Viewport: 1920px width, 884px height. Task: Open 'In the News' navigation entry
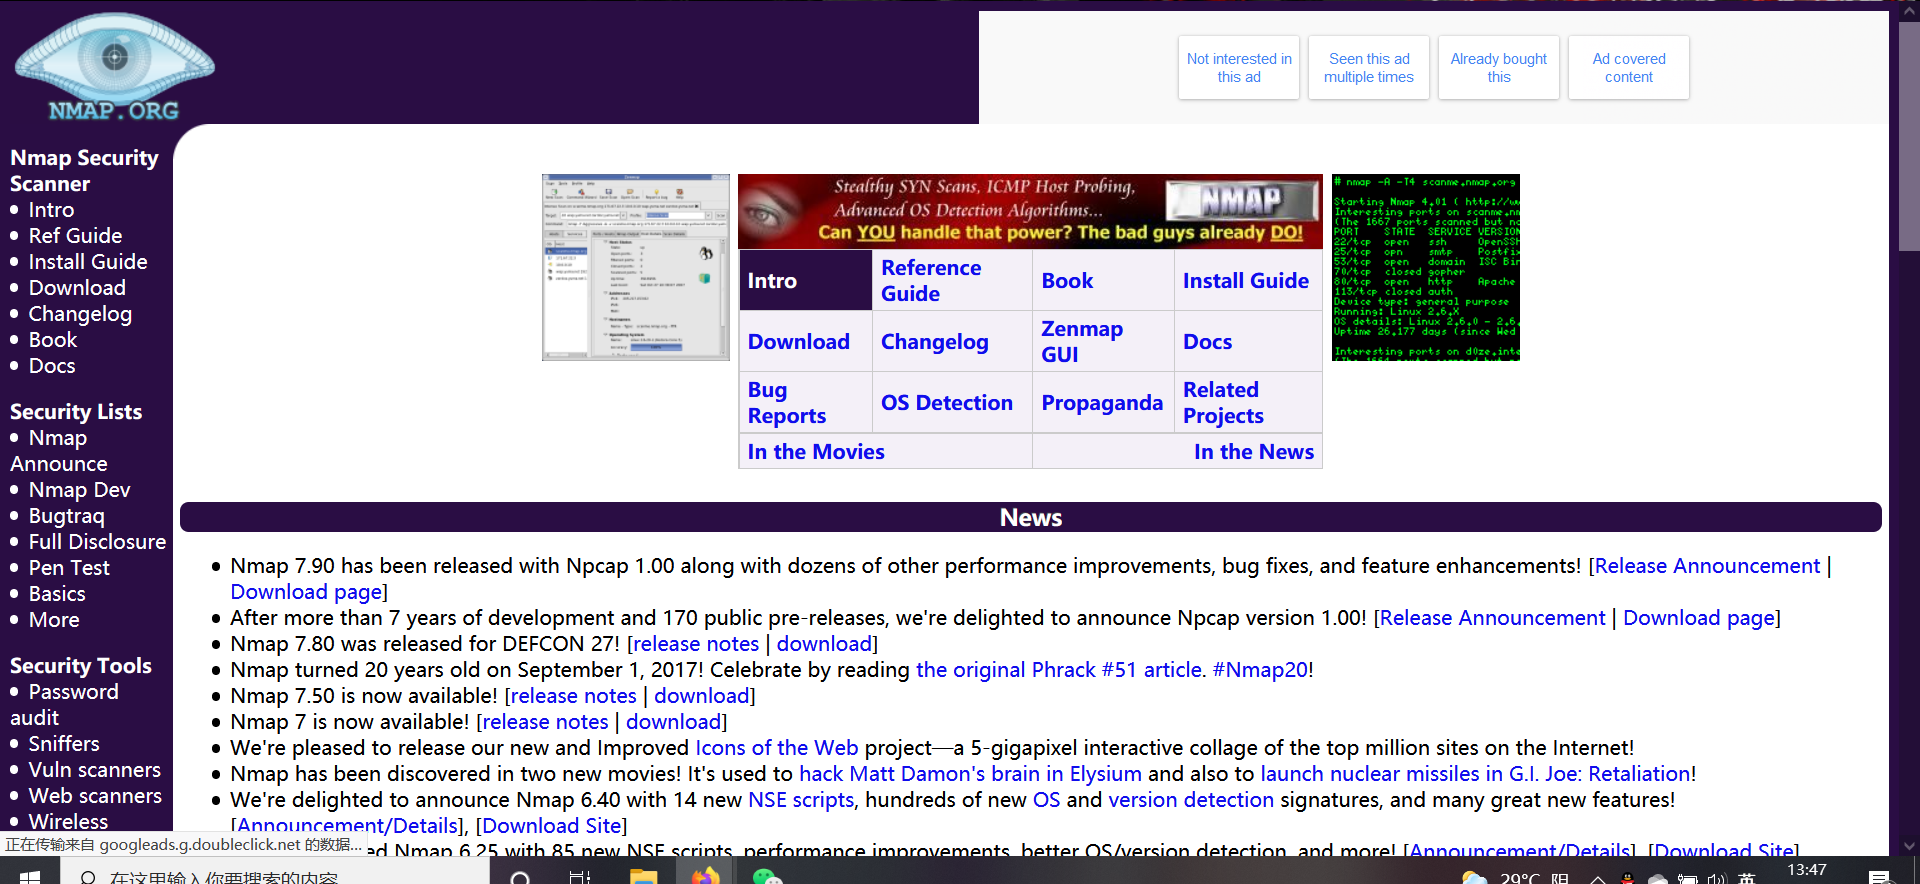click(x=1254, y=452)
